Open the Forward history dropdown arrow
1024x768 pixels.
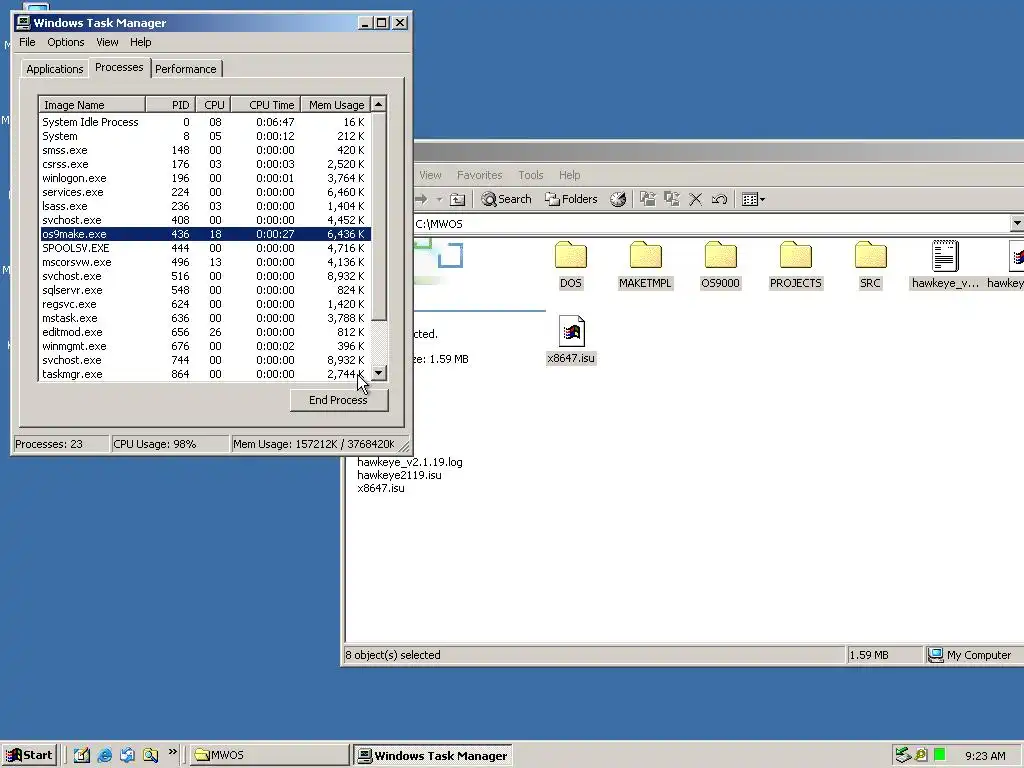[x=439, y=199]
